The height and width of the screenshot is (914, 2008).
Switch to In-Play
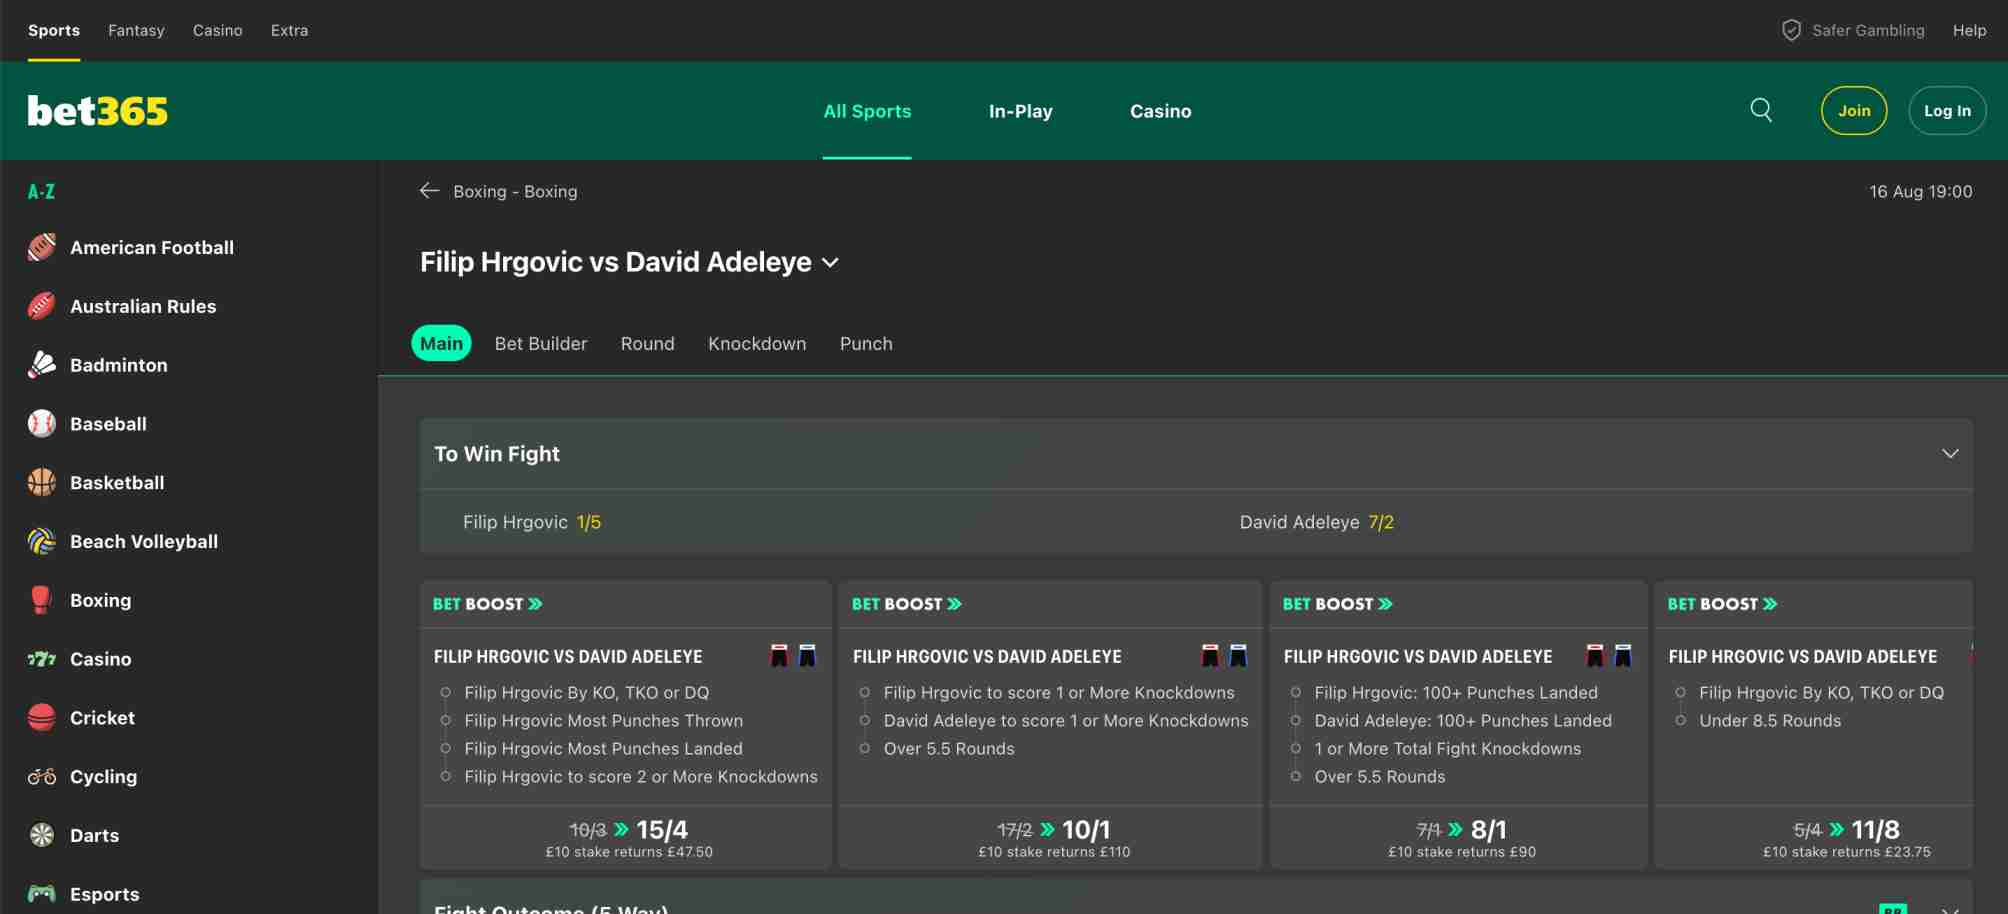[1021, 111]
